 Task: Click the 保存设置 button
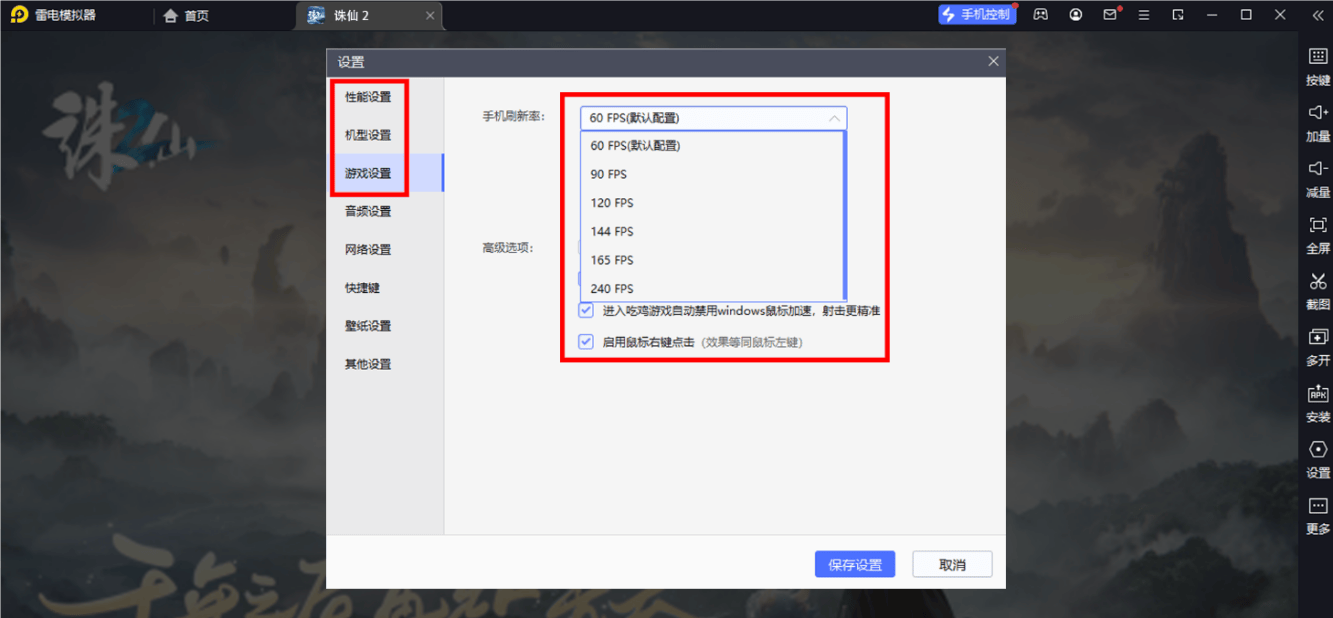tap(854, 565)
